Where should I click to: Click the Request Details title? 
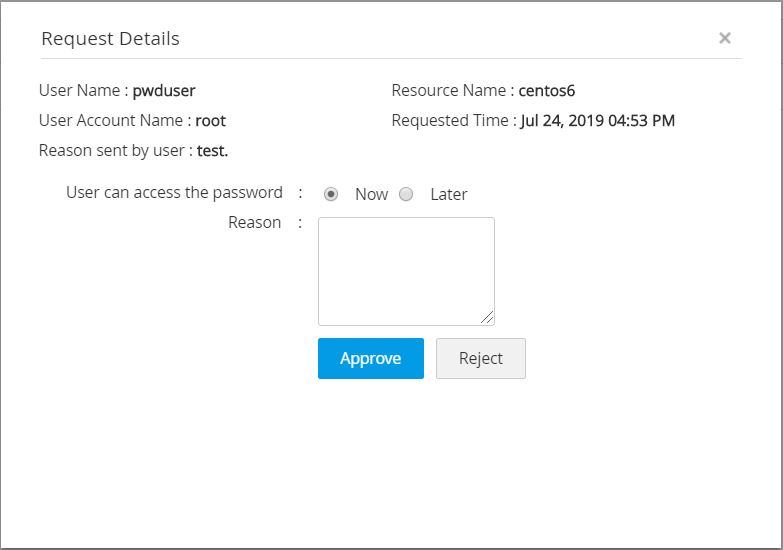click(110, 39)
